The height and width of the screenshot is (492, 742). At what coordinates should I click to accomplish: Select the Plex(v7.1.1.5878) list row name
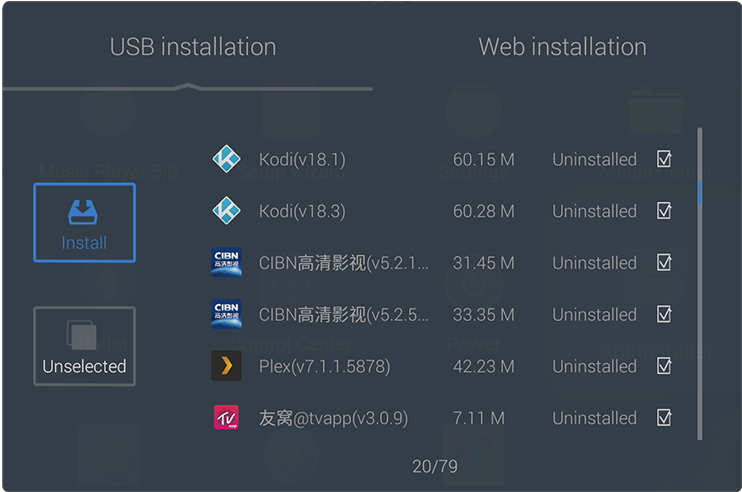click(x=325, y=366)
